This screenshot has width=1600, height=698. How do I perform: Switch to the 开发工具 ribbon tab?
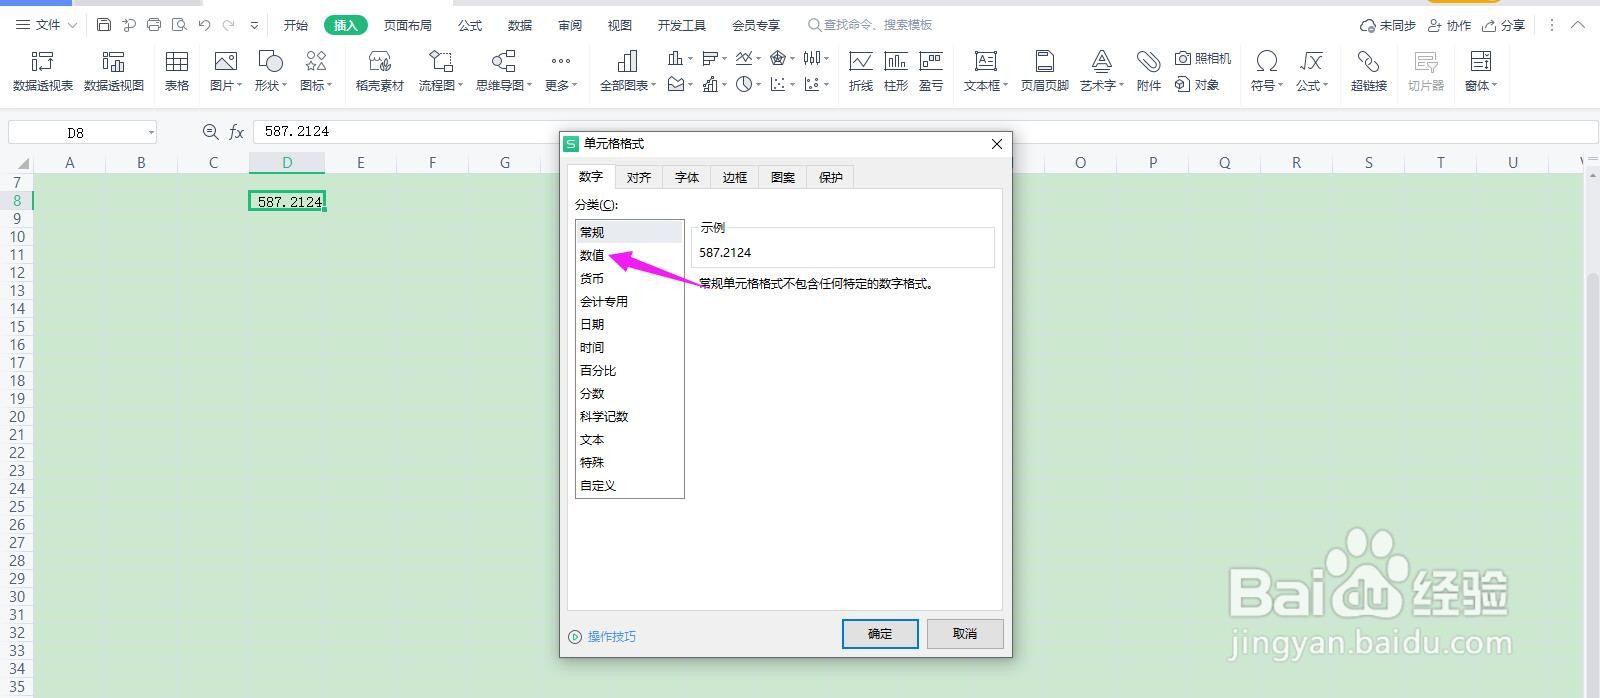(682, 25)
